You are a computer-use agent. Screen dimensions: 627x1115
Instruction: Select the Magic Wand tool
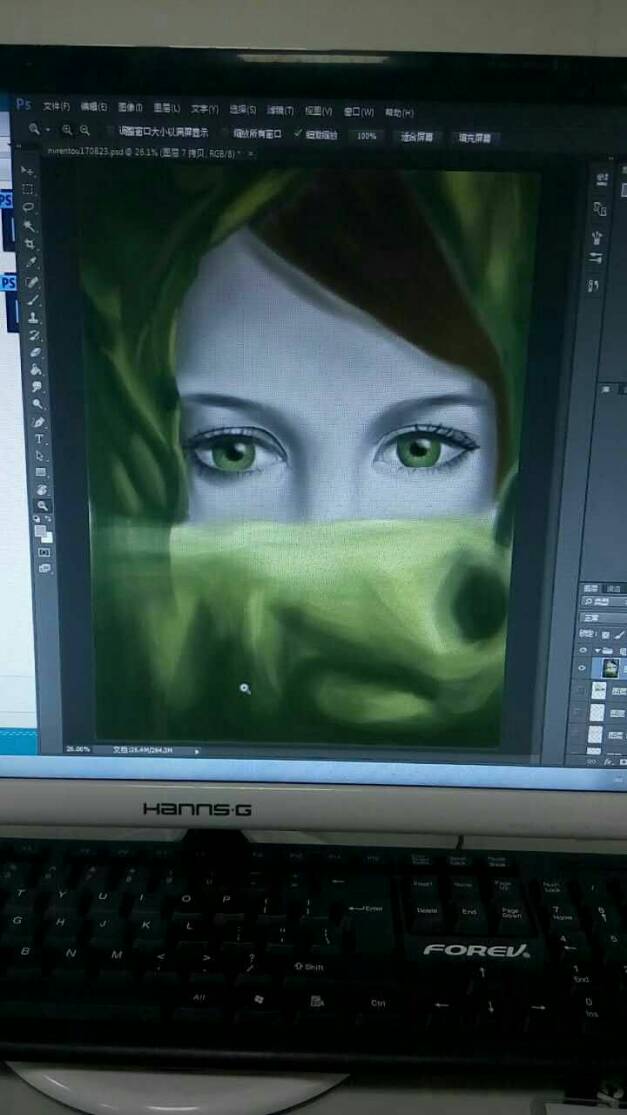tap(29, 225)
